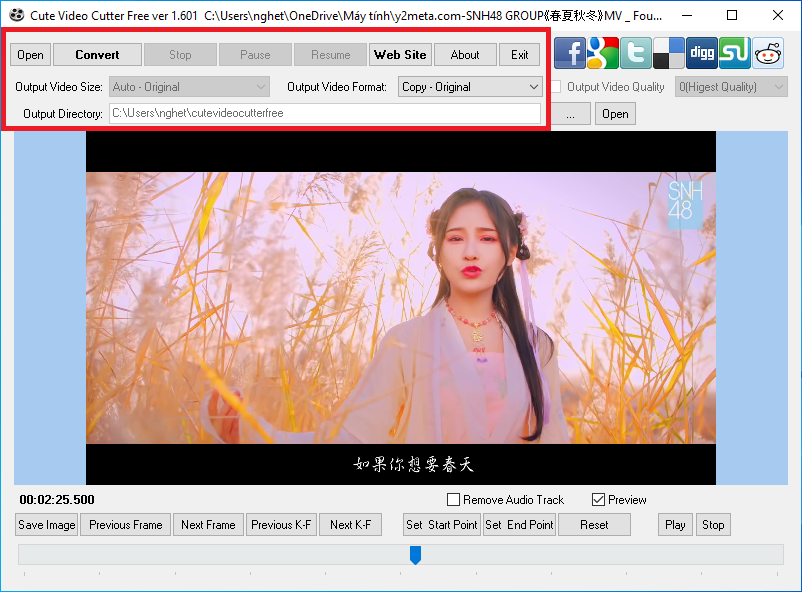Click the Facebook share icon

click(x=570, y=53)
